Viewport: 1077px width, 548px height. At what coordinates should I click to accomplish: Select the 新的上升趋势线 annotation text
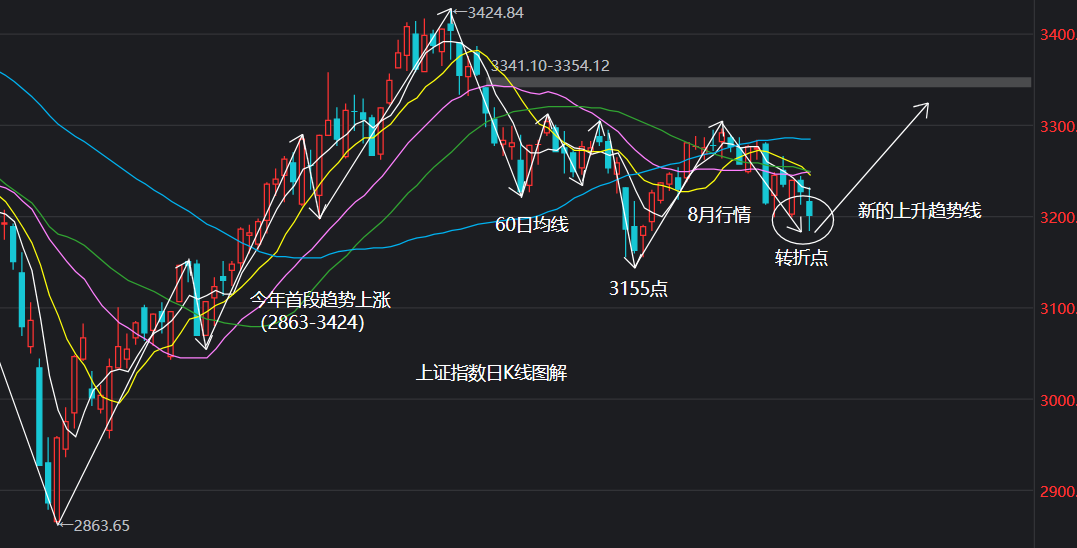(919, 211)
